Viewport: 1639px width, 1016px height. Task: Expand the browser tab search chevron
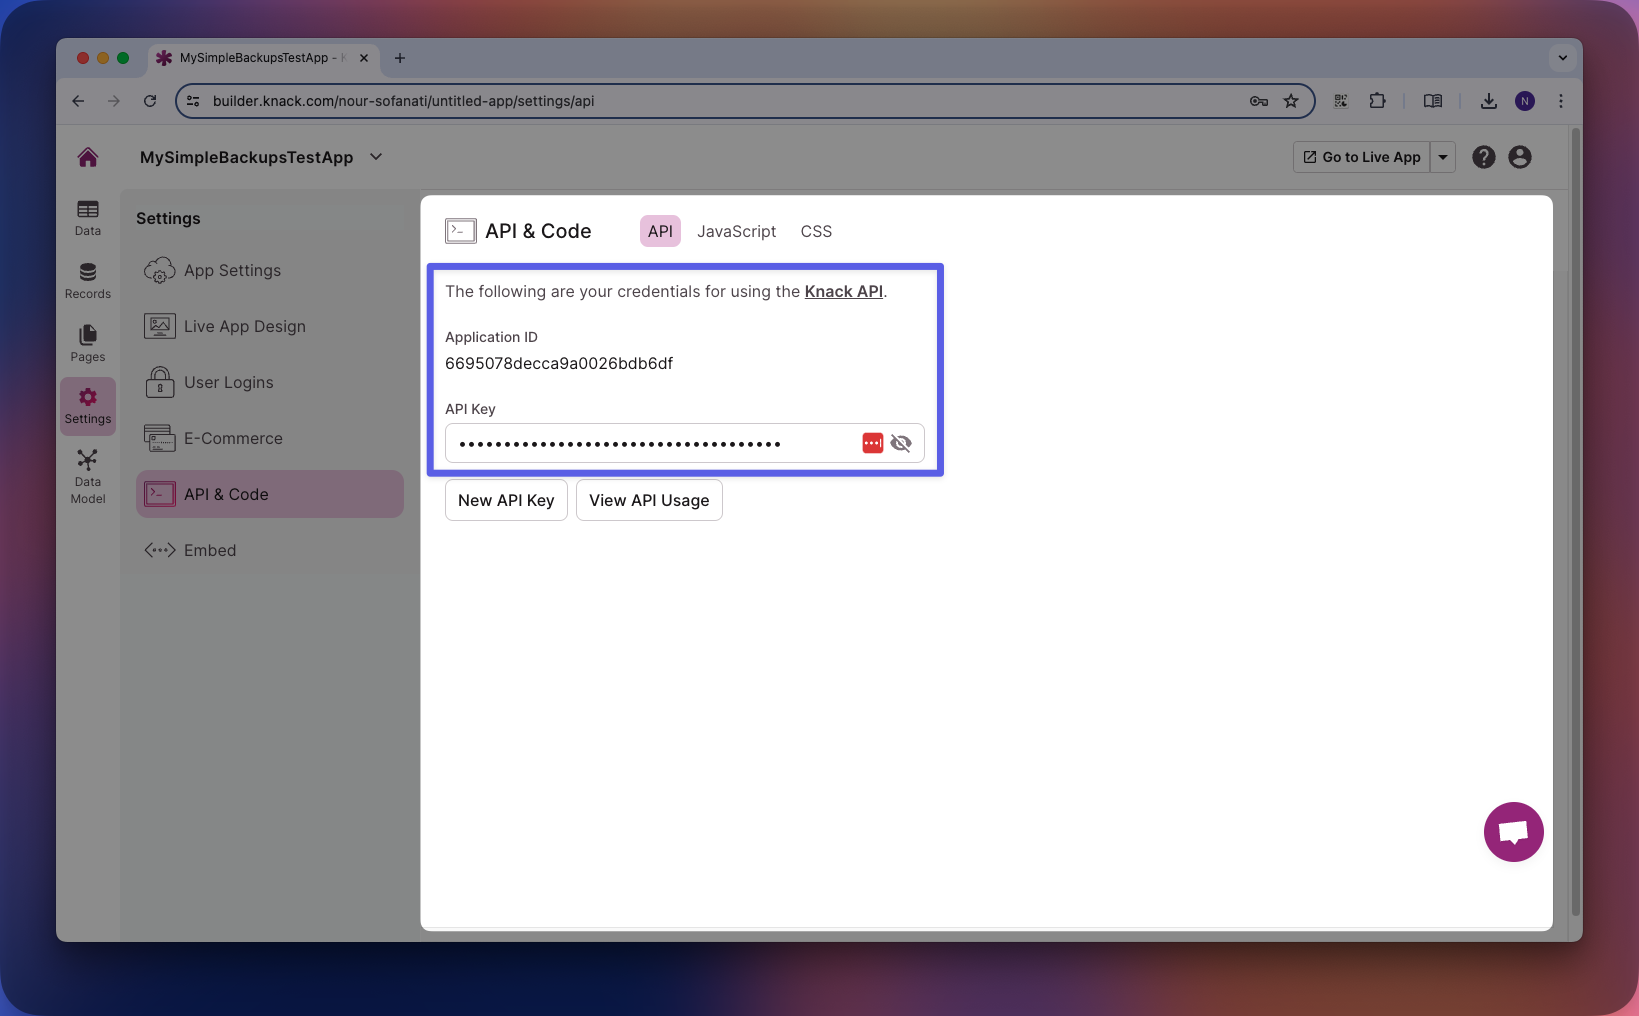coord(1562,58)
